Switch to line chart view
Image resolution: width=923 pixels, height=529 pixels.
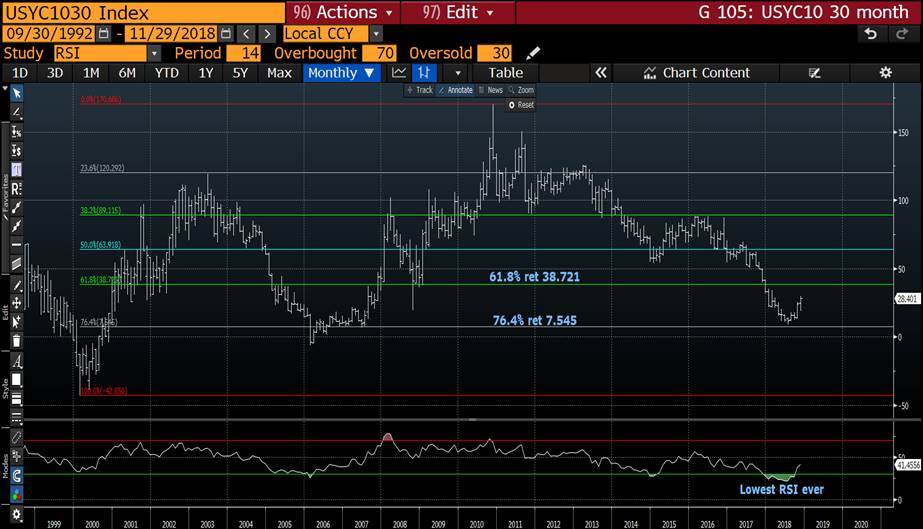tap(399, 73)
